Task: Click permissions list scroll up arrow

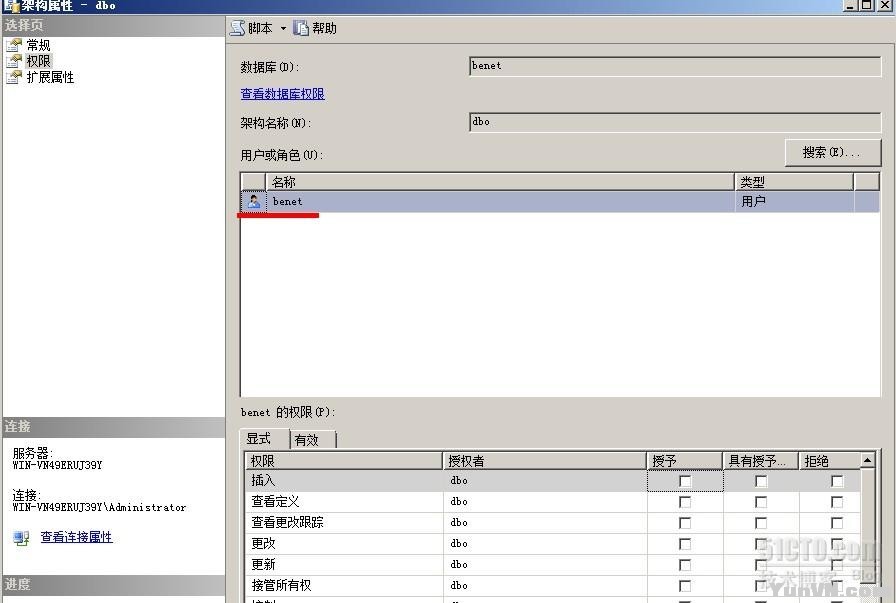Action: click(x=867, y=460)
